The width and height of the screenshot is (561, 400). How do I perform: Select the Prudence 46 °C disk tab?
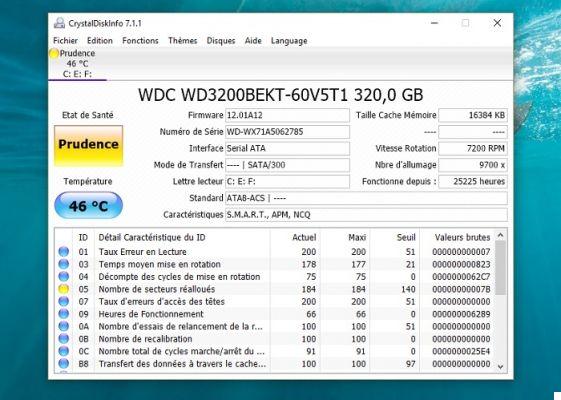[77, 64]
